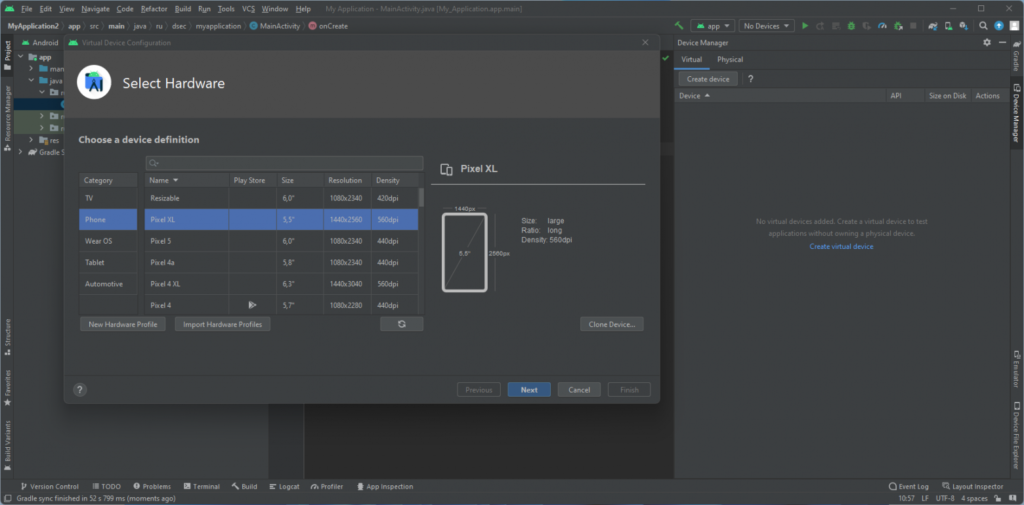Open the Favorites tool window

coord(7,387)
